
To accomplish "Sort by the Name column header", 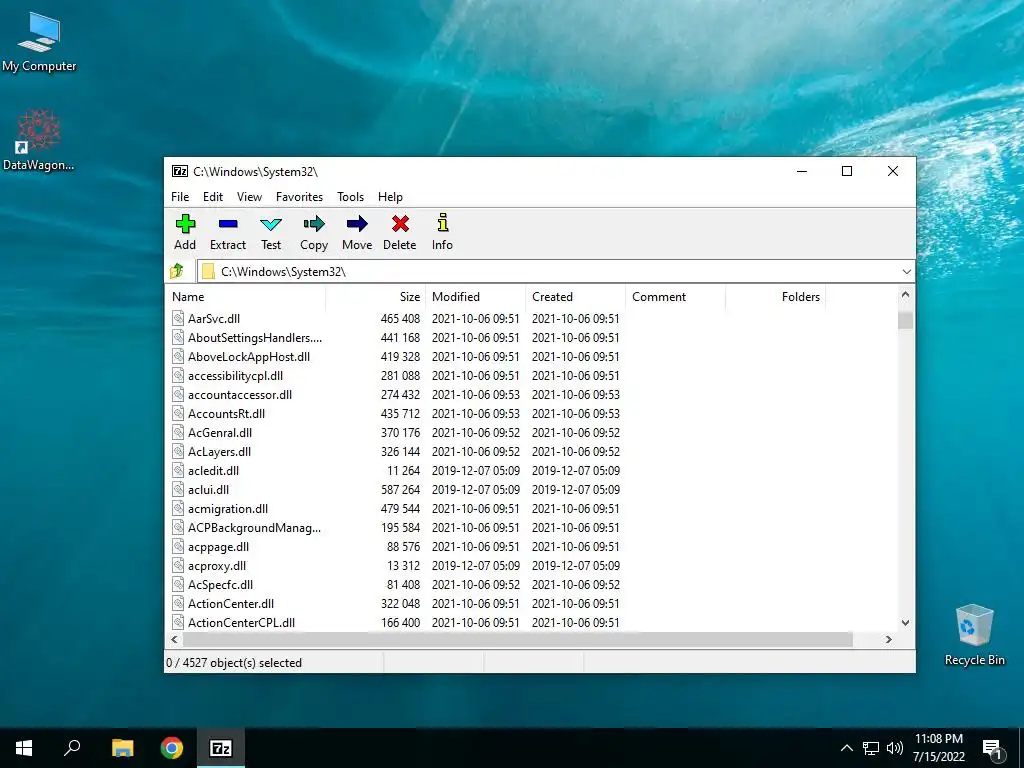I will (x=246, y=296).
